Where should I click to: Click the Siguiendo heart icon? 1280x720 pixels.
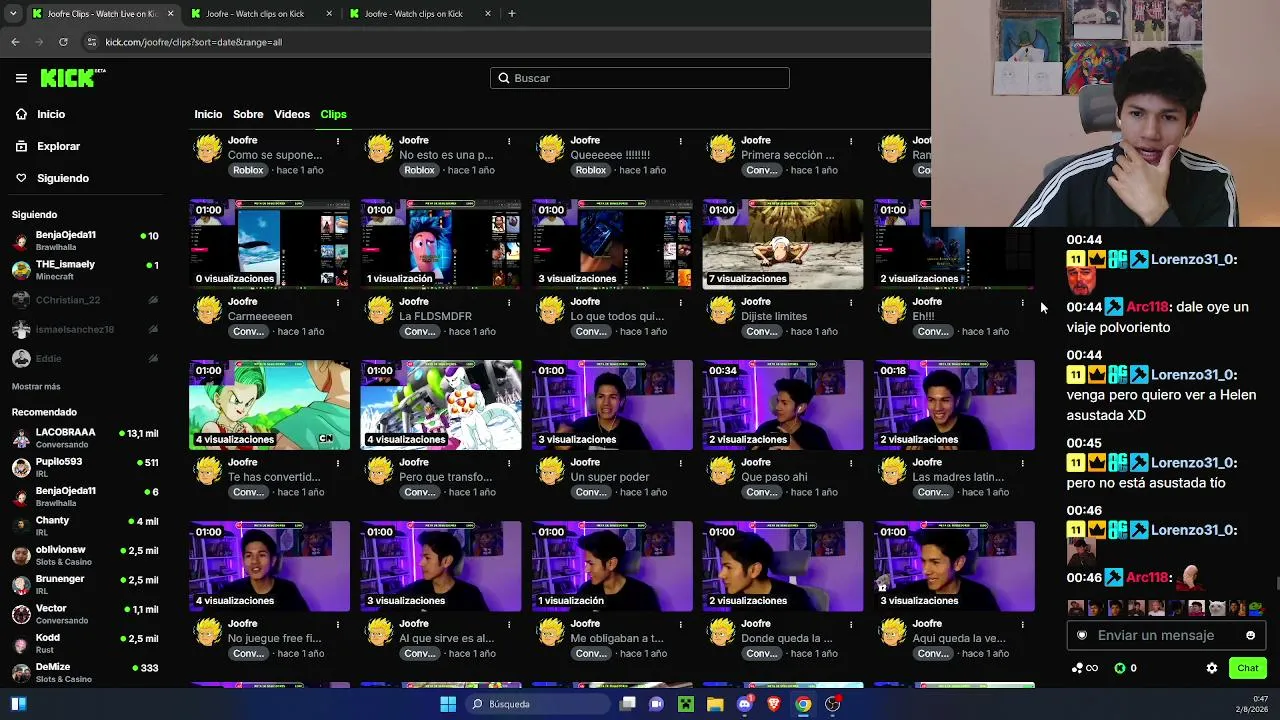point(21,178)
